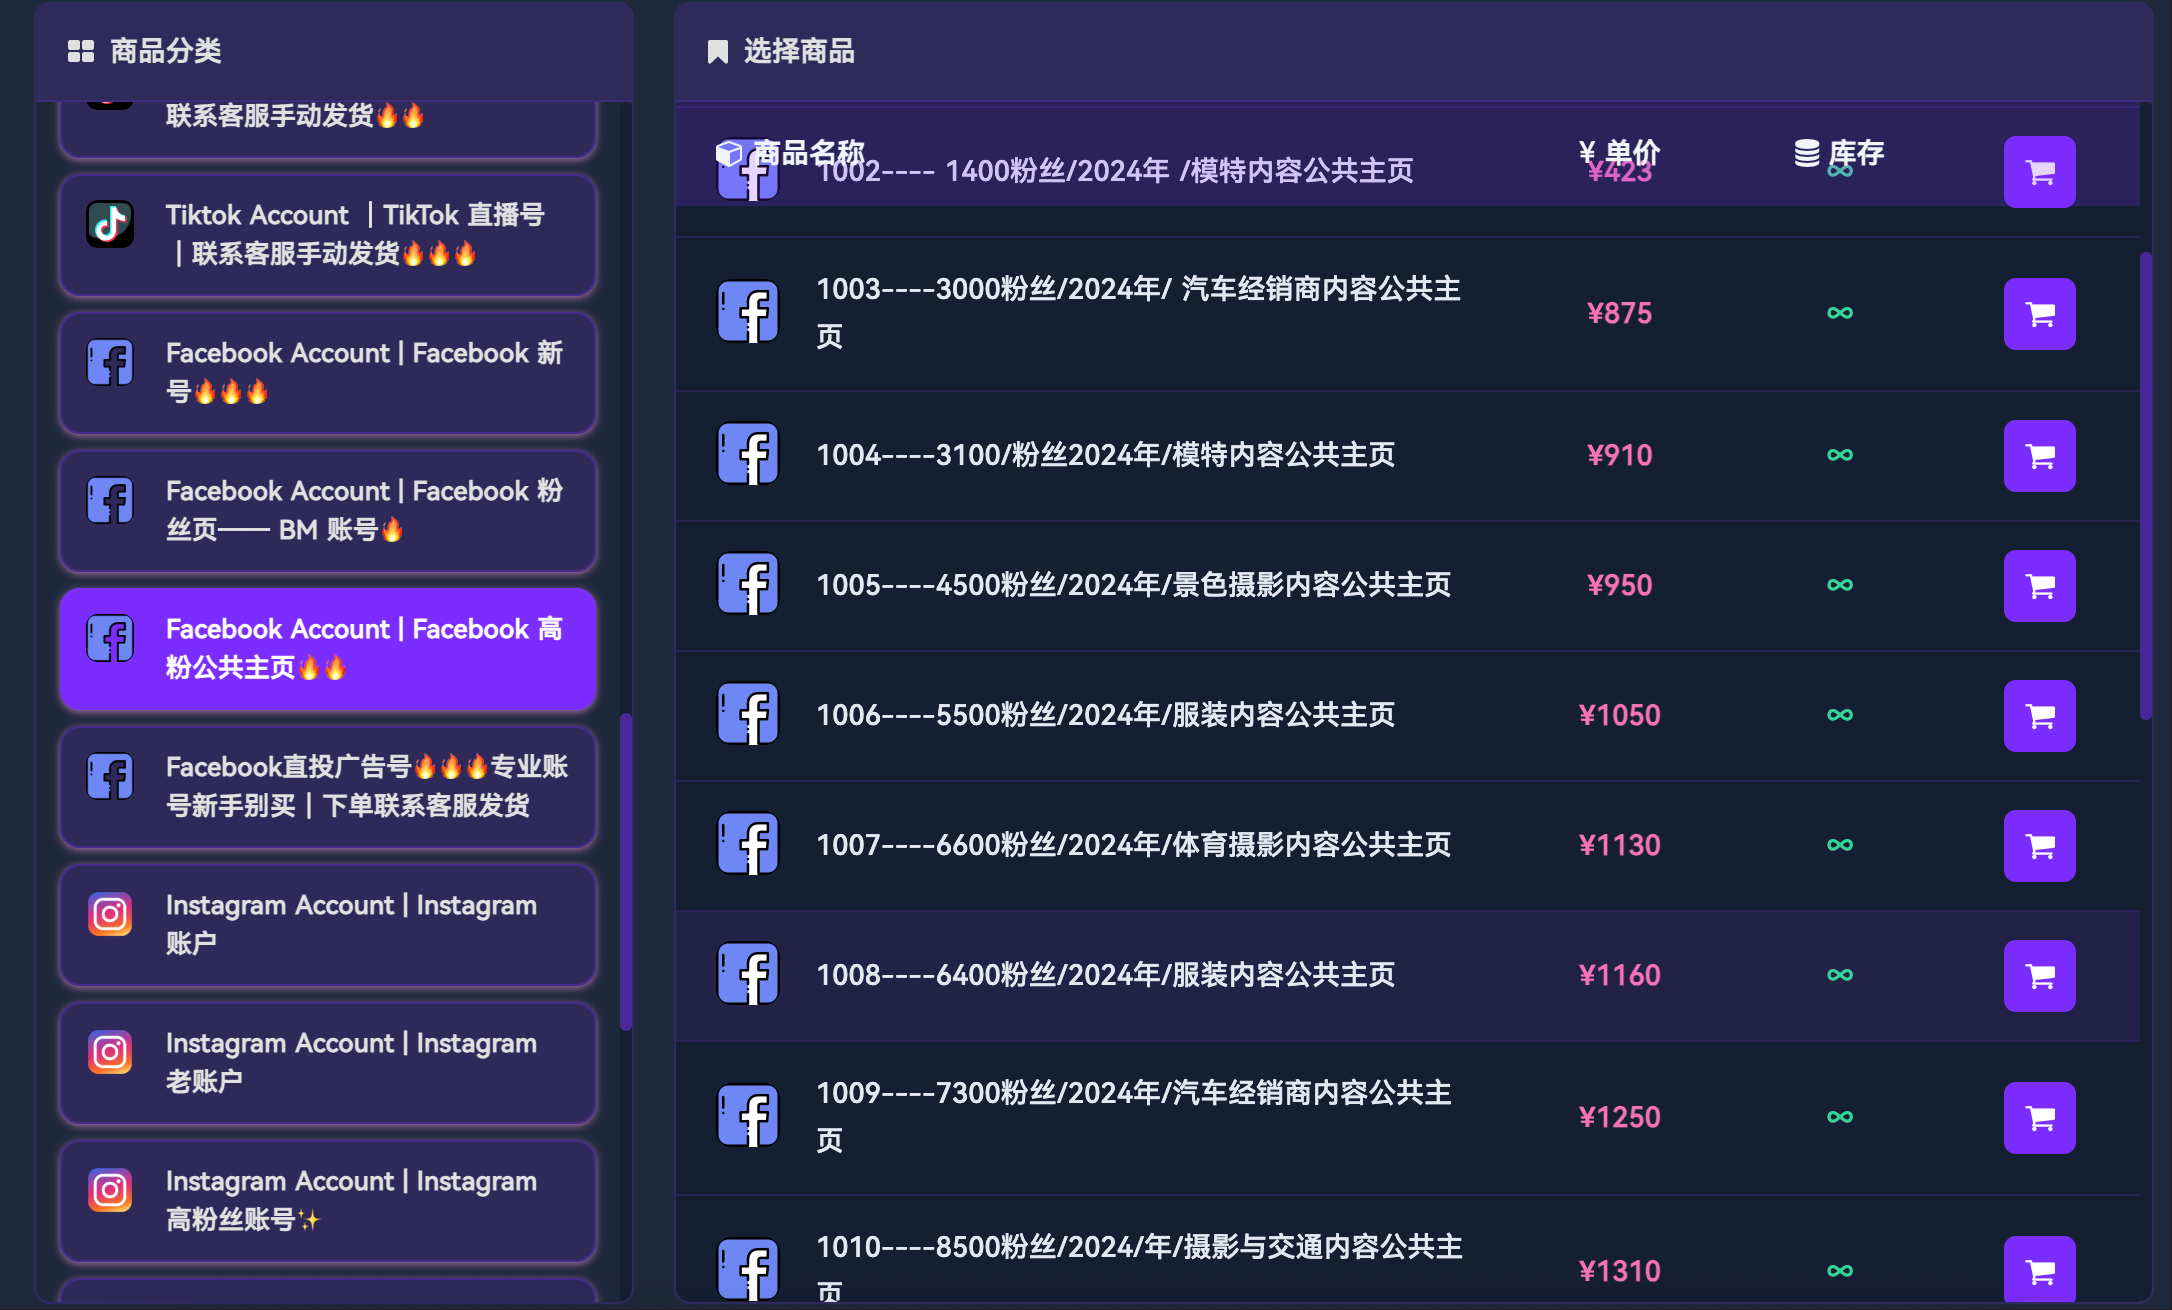Add item 1002 model page to cart

(x=2039, y=172)
